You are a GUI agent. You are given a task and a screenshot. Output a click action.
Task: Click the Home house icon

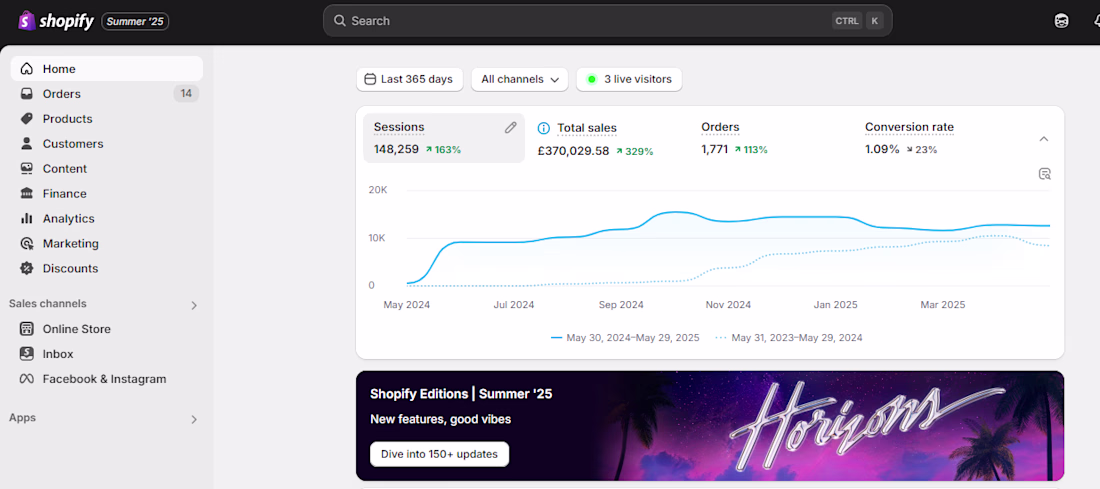pyautogui.click(x=27, y=69)
